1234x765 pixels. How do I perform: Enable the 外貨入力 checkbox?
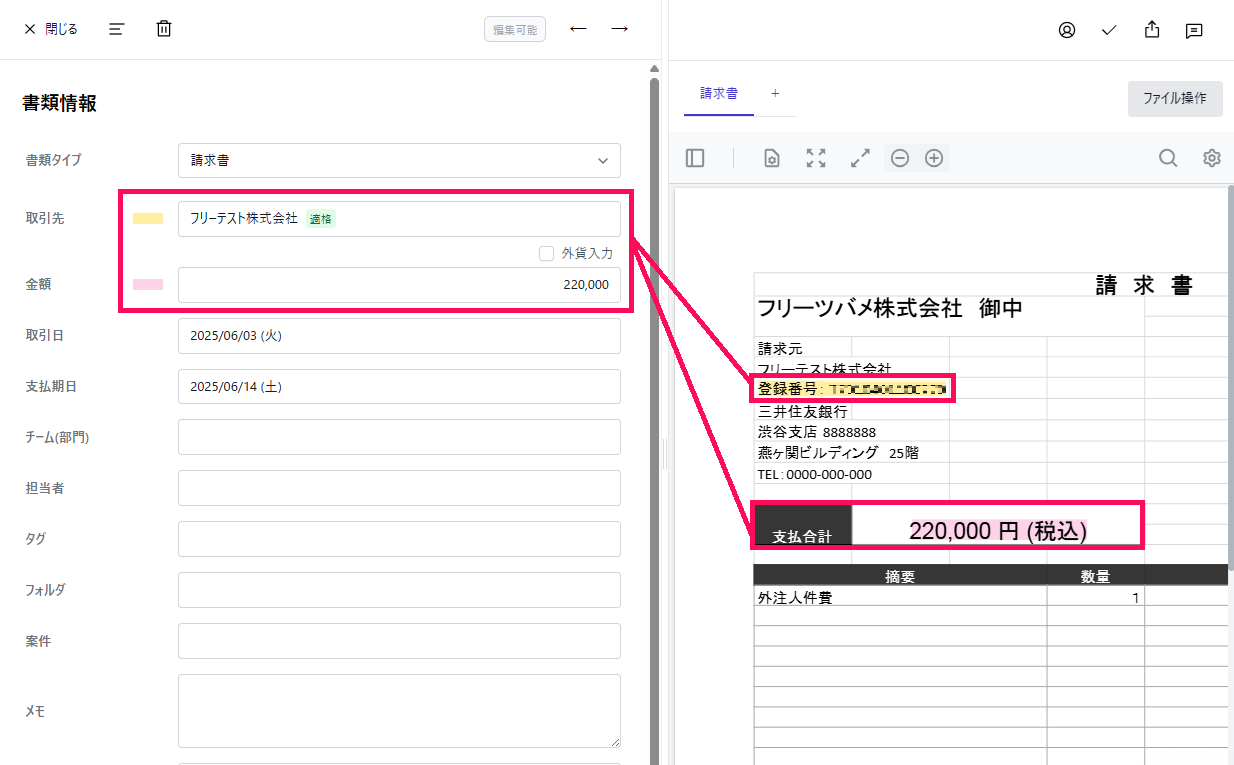tap(547, 253)
